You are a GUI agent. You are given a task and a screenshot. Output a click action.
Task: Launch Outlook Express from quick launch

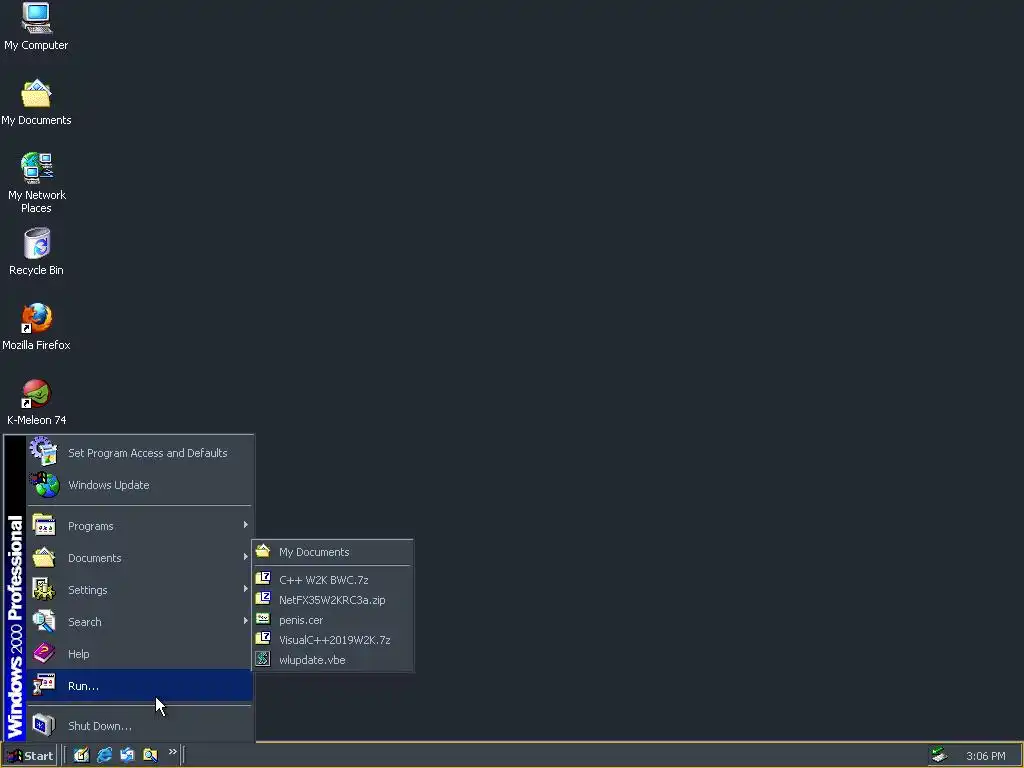pyautogui.click(x=127, y=755)
